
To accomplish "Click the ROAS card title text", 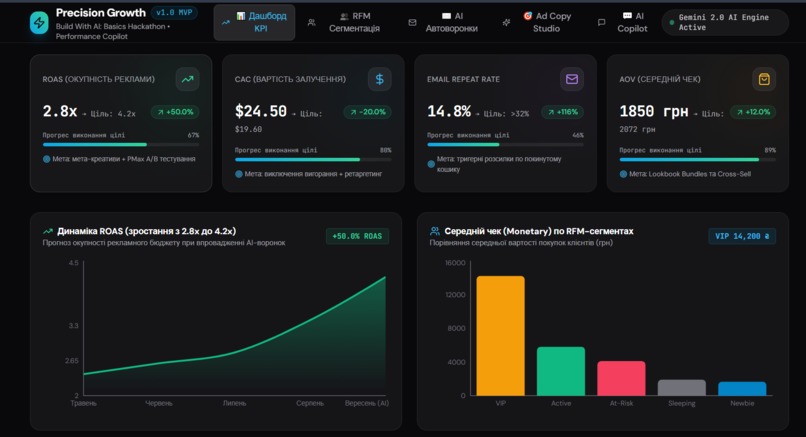I will click(99, 79).
